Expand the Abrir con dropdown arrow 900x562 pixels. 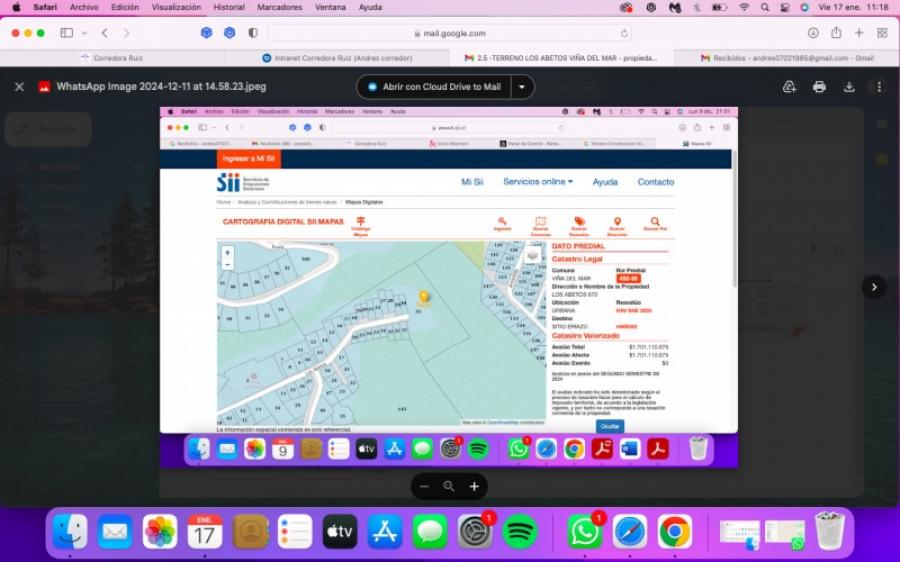click(x=522, y=87)
